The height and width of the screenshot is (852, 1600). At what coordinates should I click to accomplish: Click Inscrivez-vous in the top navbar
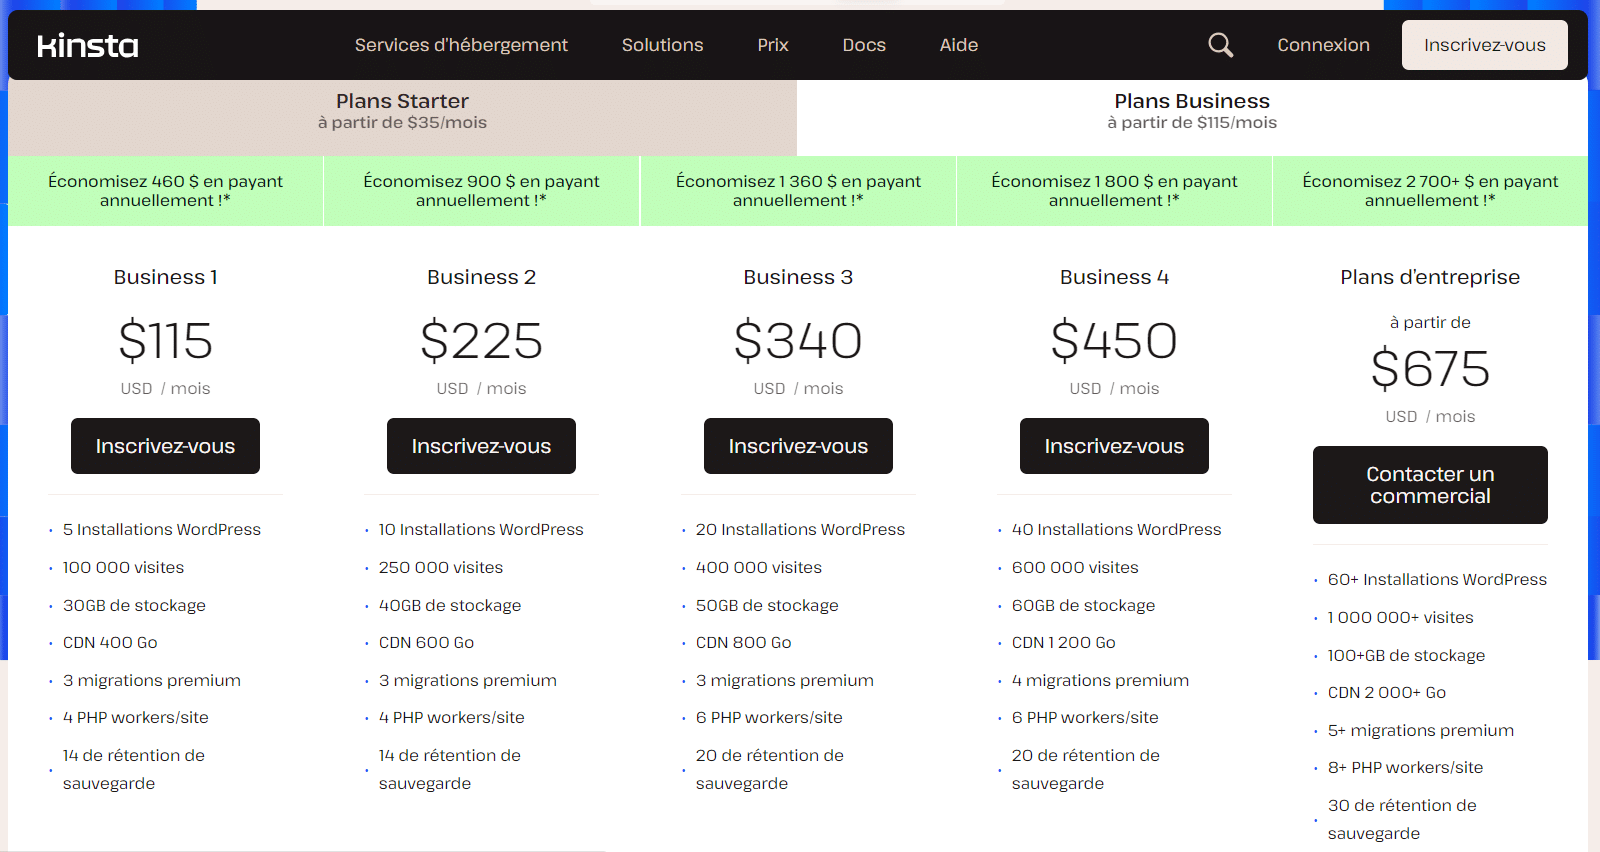(x=1485, y=45)
